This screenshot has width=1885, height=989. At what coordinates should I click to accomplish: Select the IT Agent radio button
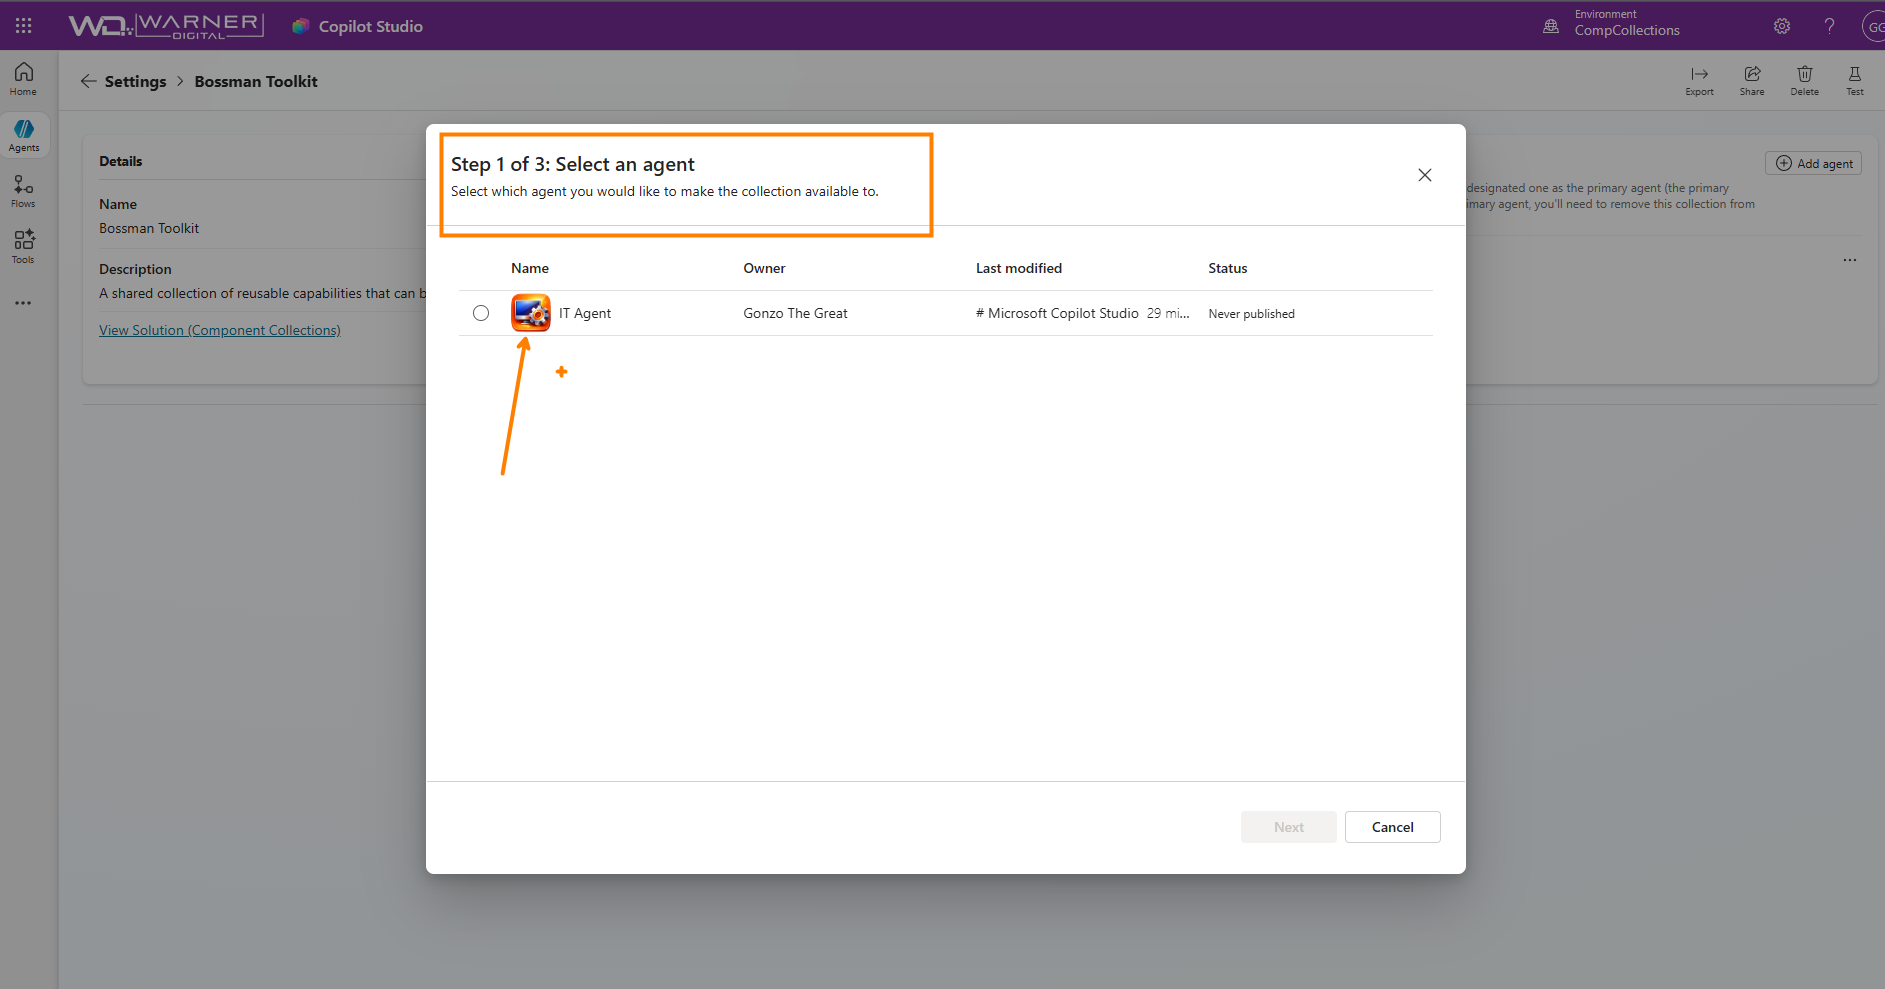[x=481, y=313]
